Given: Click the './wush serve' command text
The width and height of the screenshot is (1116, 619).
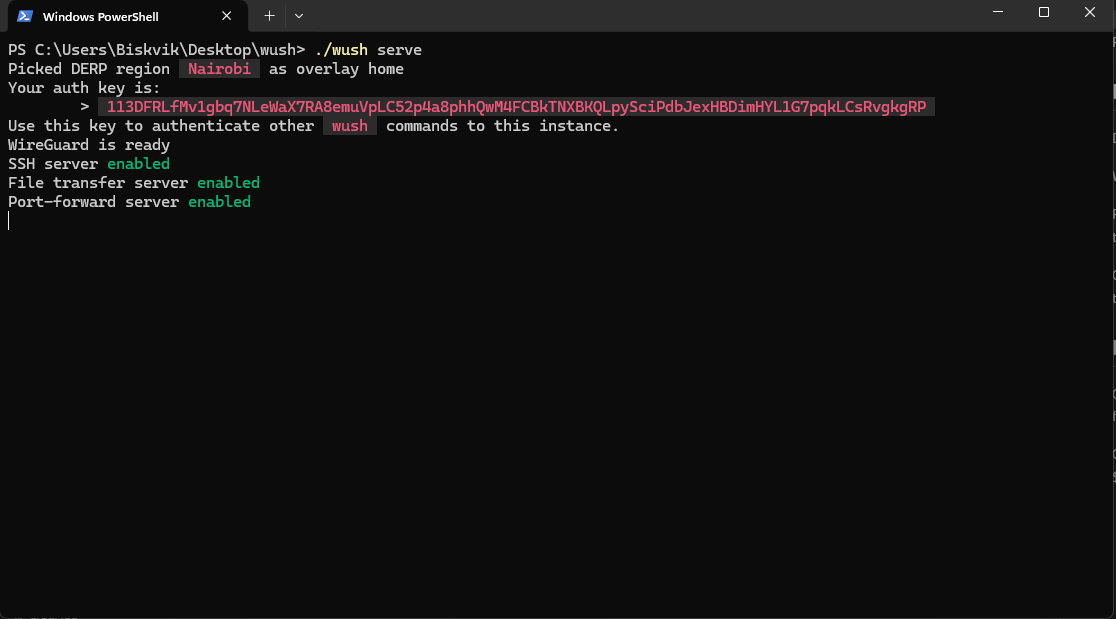Looking at the screenshot, I should tap(368, 50).
